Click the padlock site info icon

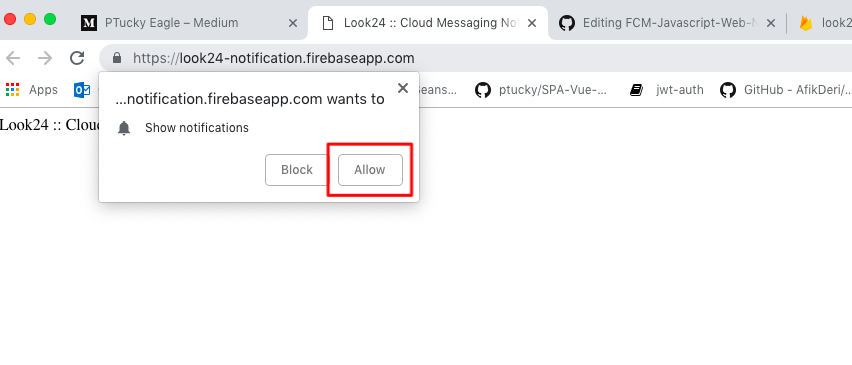click(116, 58)
